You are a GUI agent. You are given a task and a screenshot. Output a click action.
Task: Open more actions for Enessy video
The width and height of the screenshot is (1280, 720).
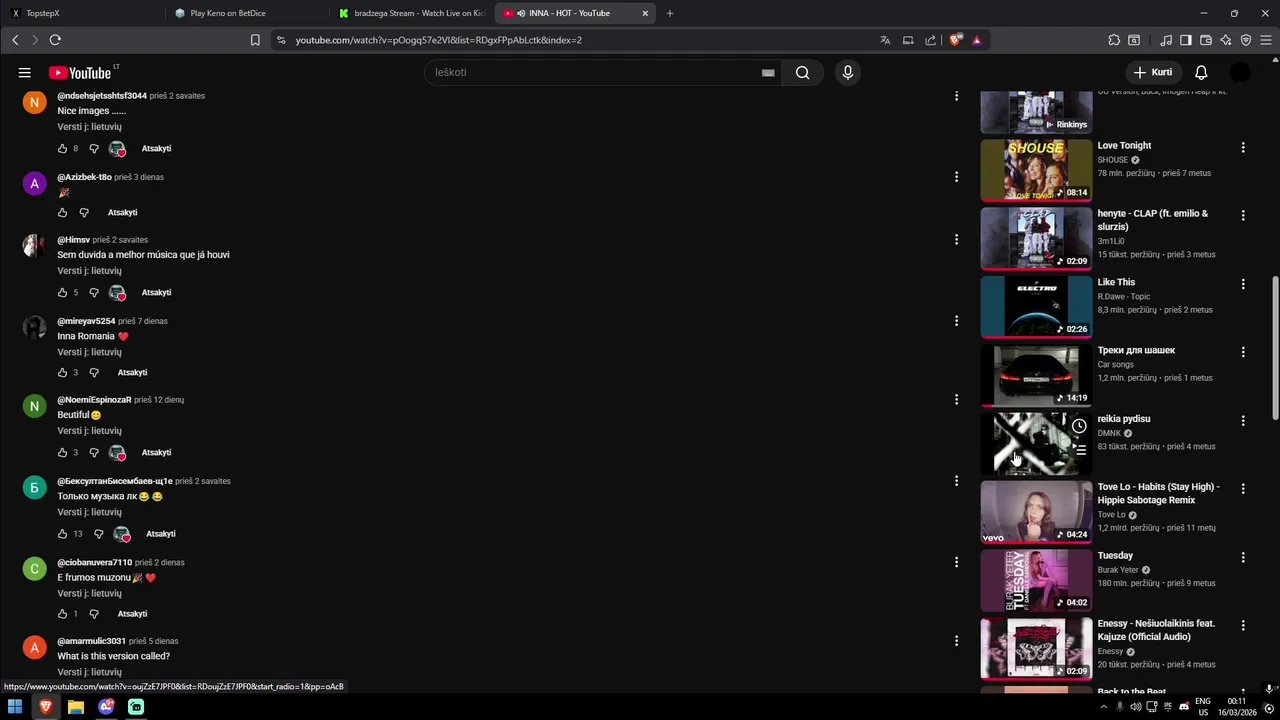pos(1243,625)
